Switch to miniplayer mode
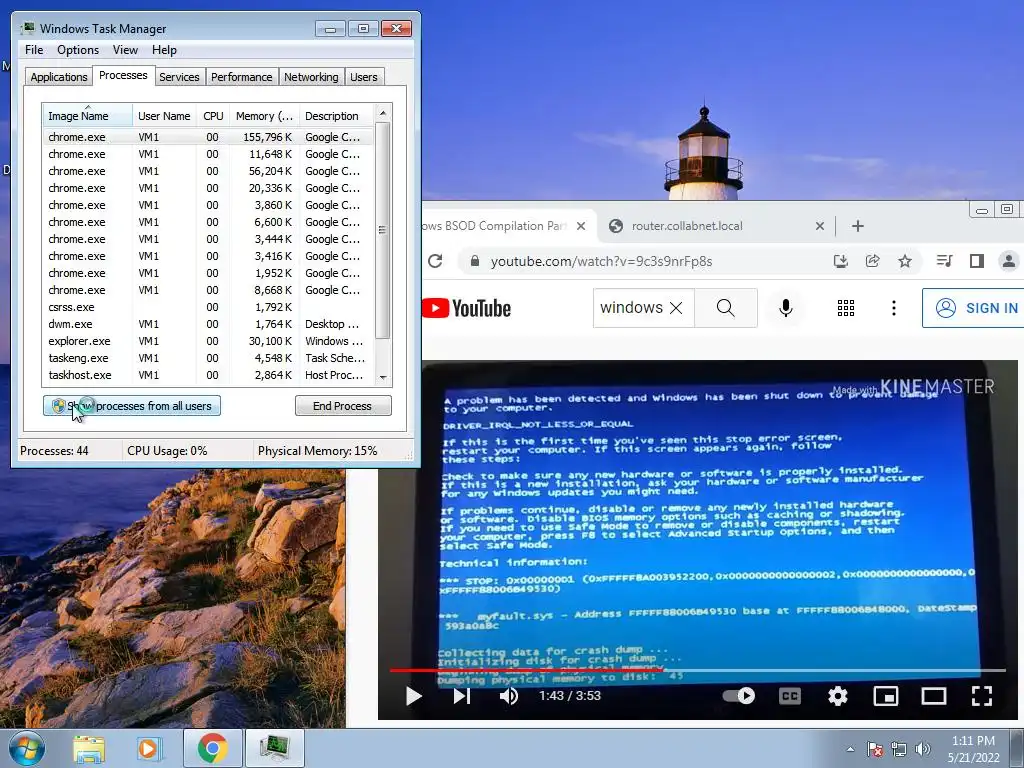Image resolution: width=1024 pixels, height=768 pixels. [886, 696]
